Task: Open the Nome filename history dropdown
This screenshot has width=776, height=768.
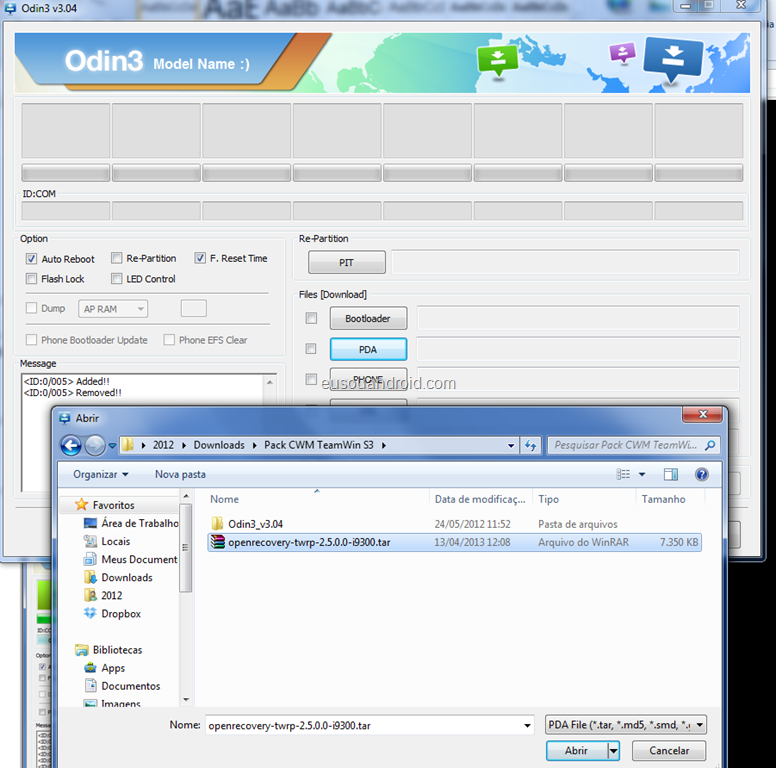Action: (x=527, y=725)
